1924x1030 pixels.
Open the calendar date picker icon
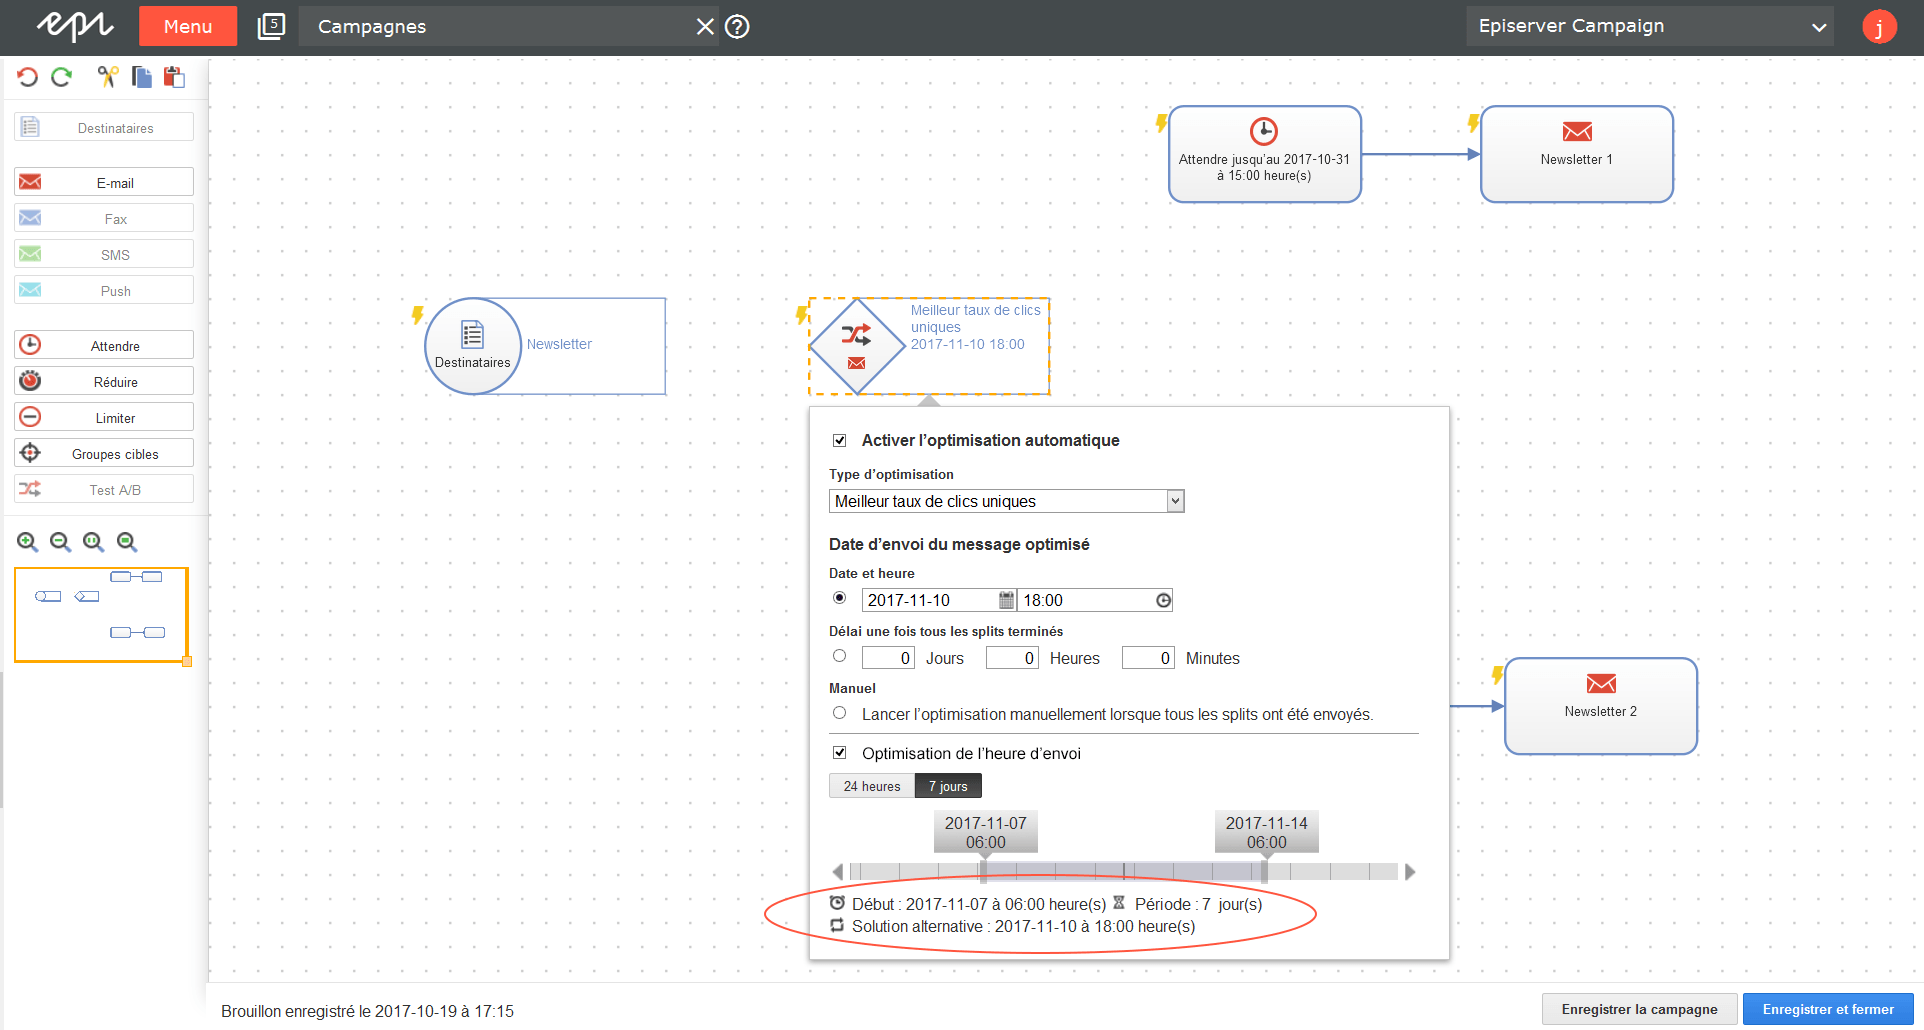[1007, 600]
